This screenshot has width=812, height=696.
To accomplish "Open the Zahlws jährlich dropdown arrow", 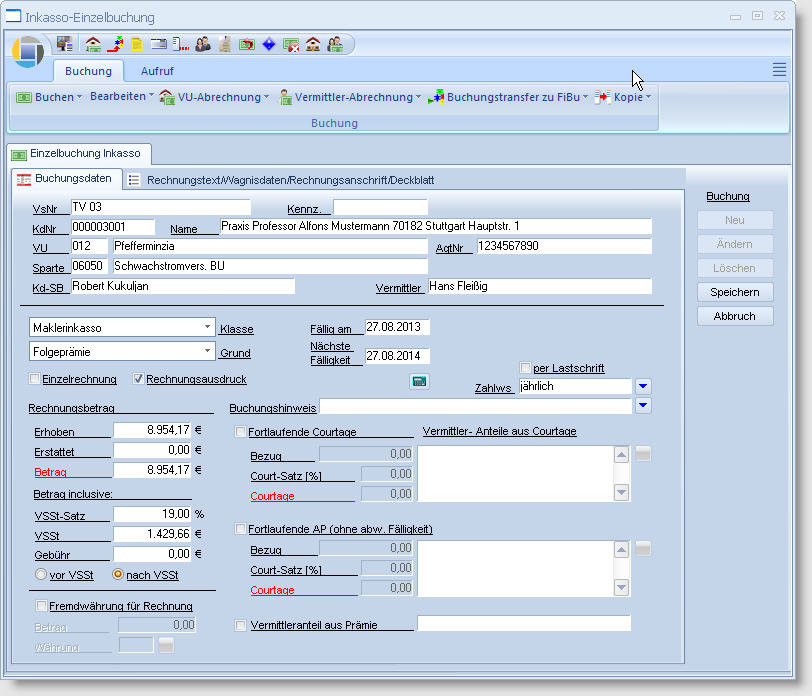I will coord(644,386).
